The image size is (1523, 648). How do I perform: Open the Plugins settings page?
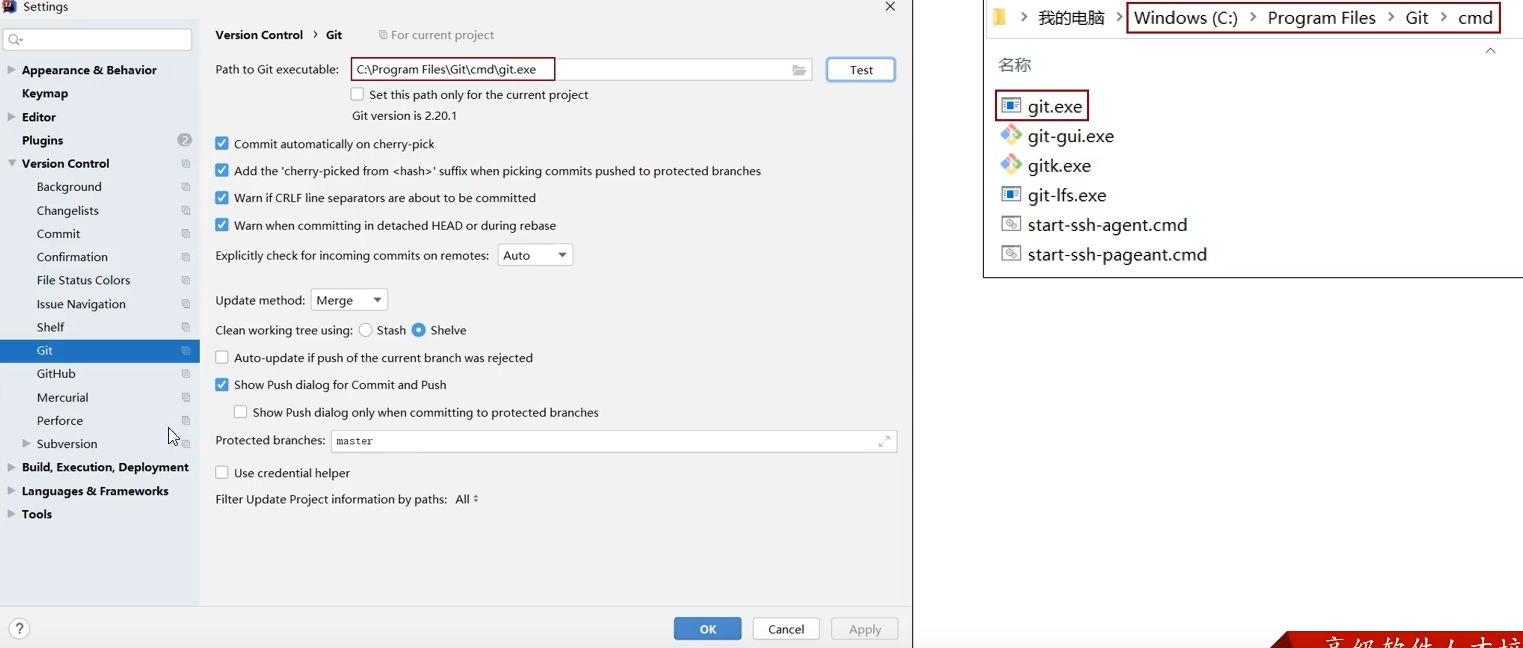point(42,140)
